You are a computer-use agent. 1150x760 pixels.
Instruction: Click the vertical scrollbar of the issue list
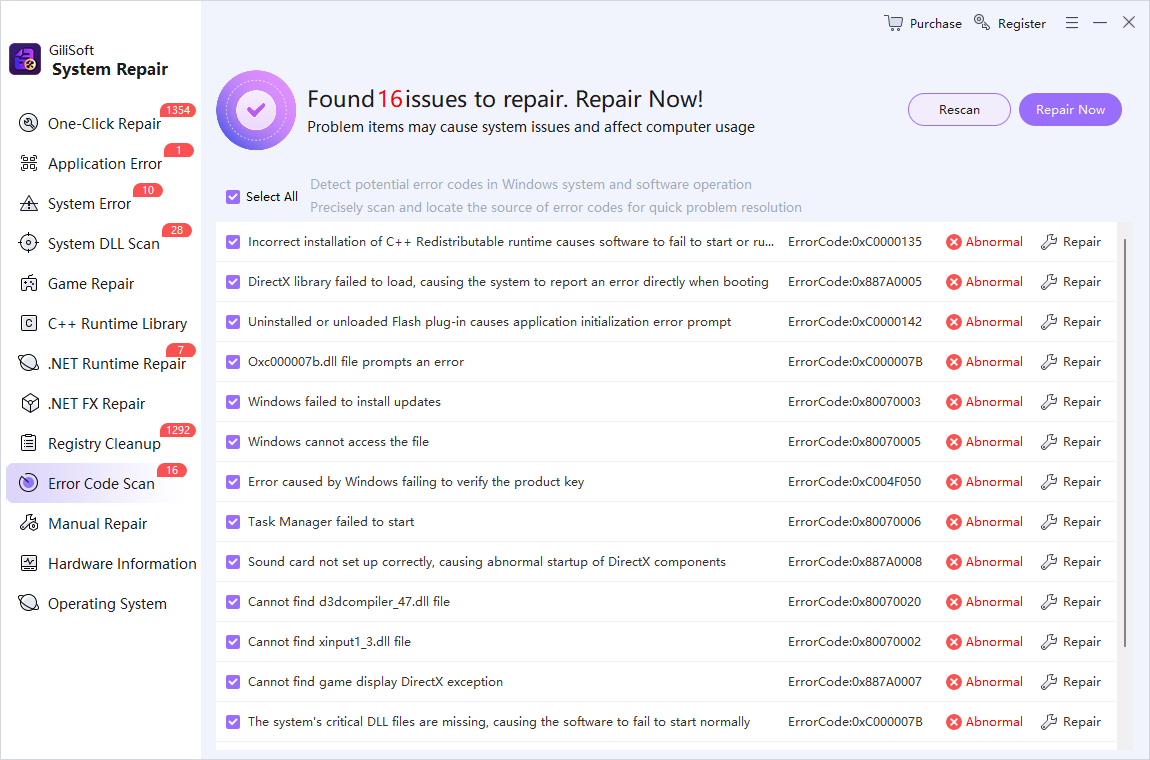coord(1125,442)
